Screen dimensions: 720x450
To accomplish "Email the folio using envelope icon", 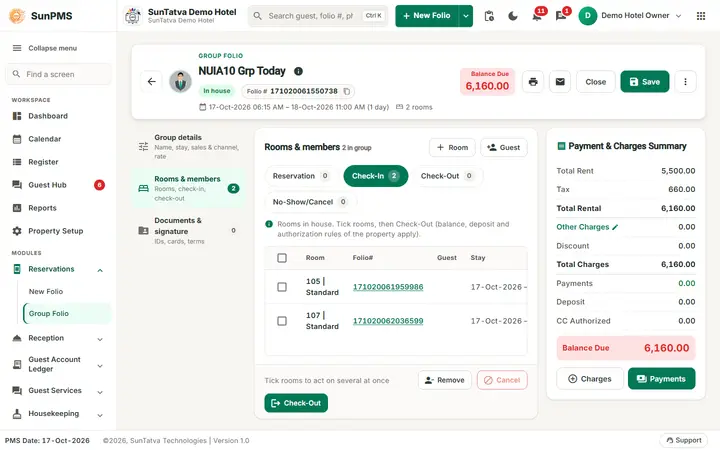I will tap(560, 82).
